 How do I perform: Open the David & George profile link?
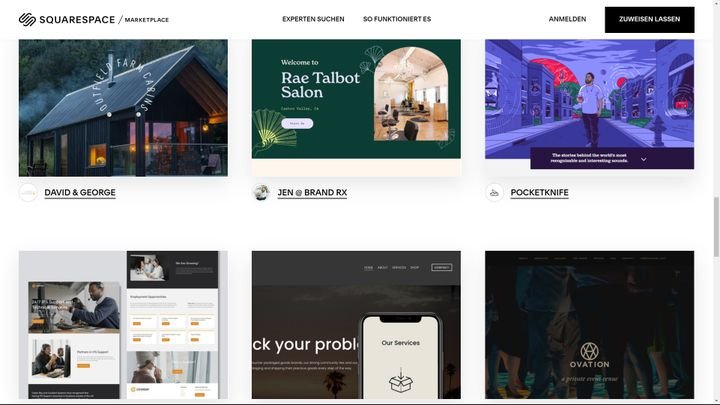[x=80, y=193]
